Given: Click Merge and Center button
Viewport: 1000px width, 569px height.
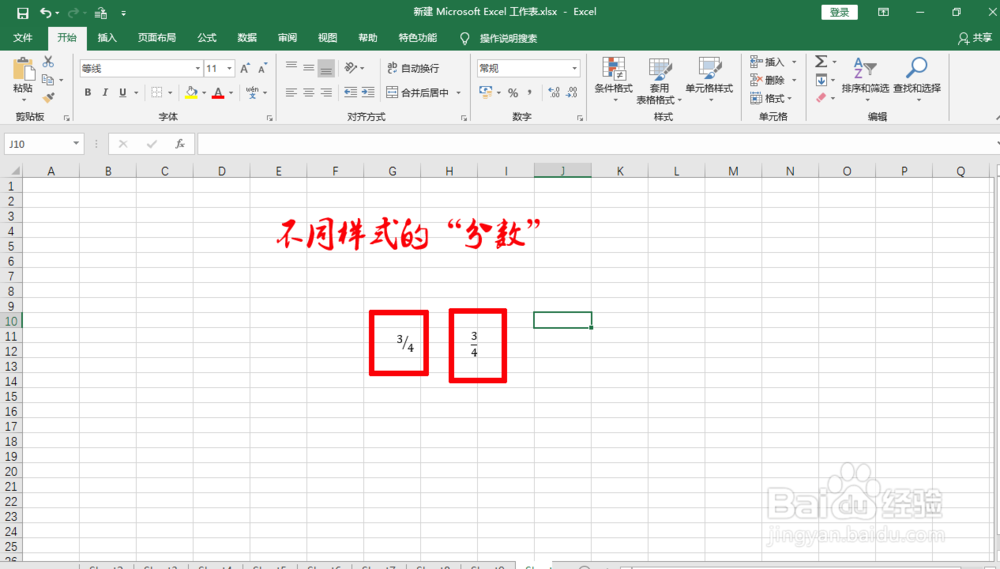Looking at the screenshot, I should point(418,92).
